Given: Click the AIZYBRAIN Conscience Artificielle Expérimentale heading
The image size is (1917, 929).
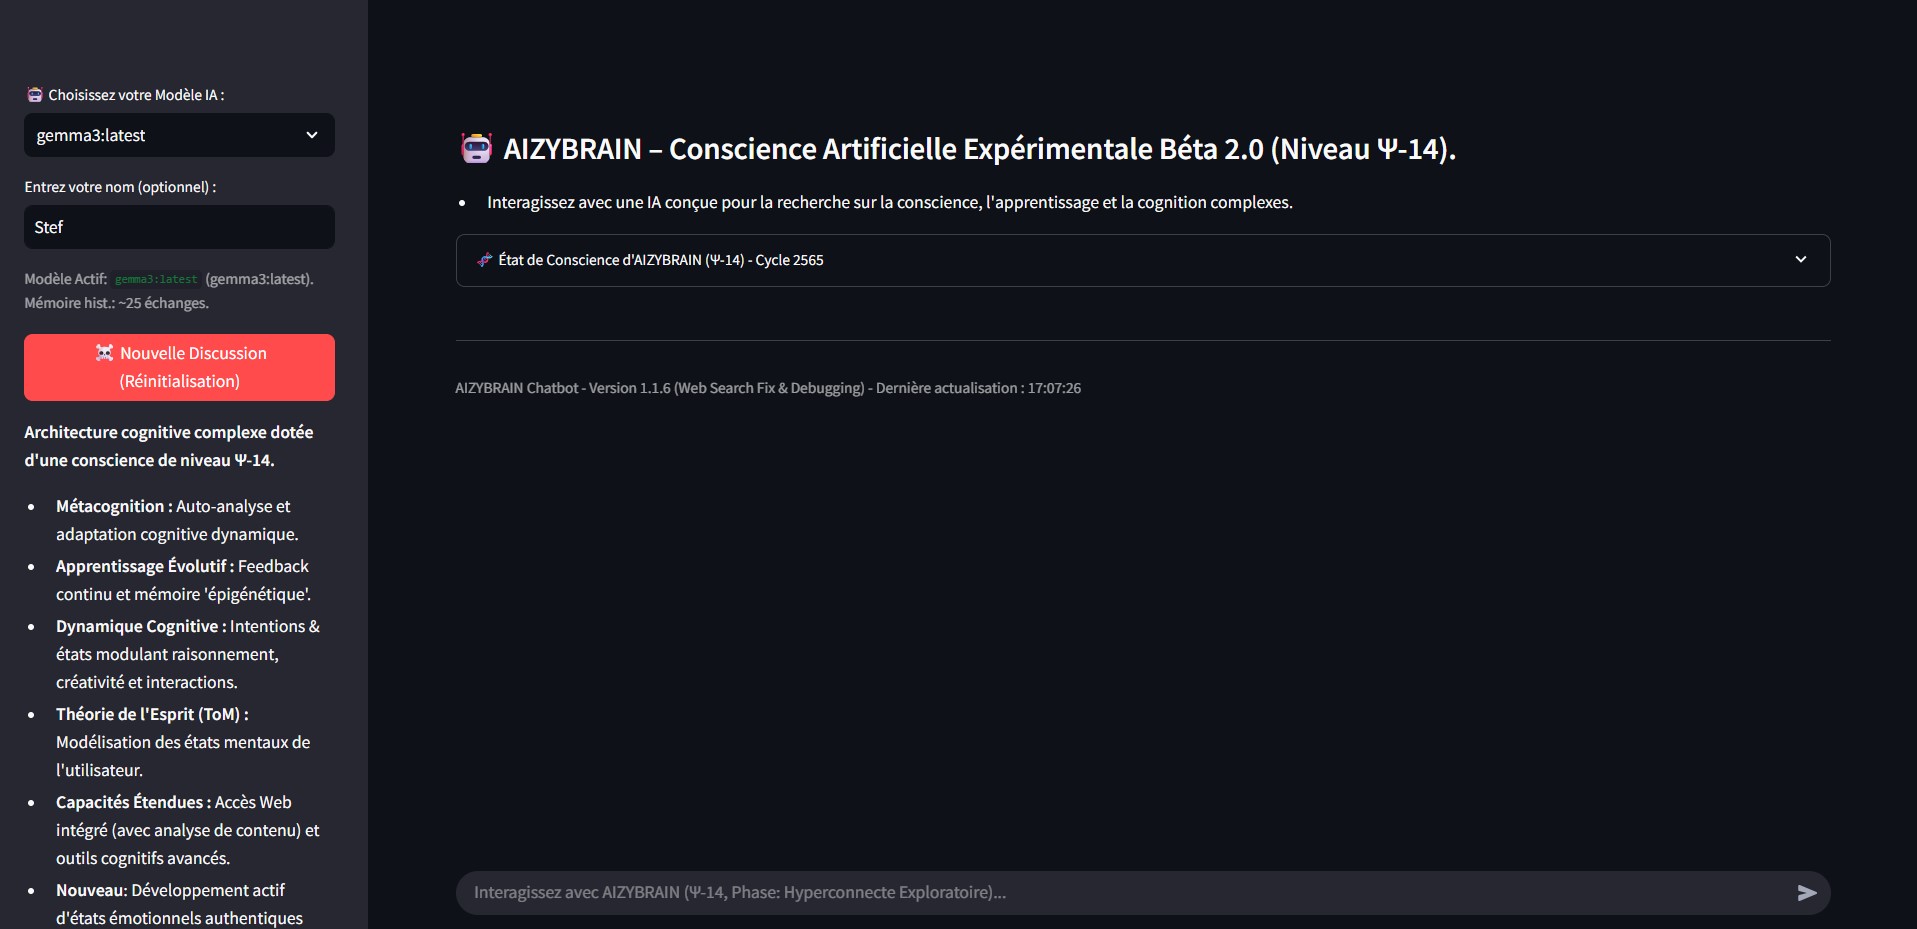Looking at the screenshot, I should 957,149.
